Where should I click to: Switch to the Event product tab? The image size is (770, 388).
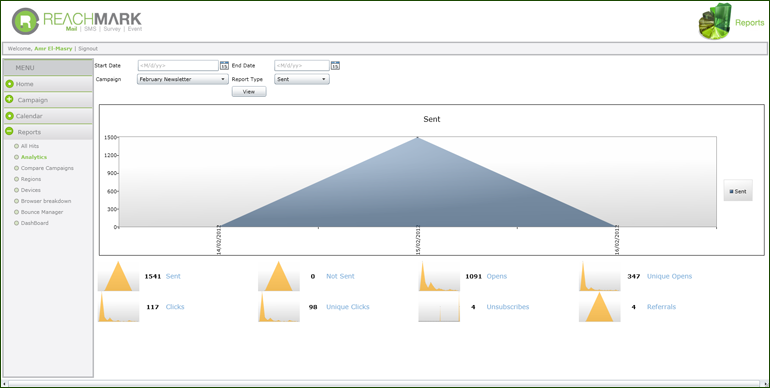(135, 29)
